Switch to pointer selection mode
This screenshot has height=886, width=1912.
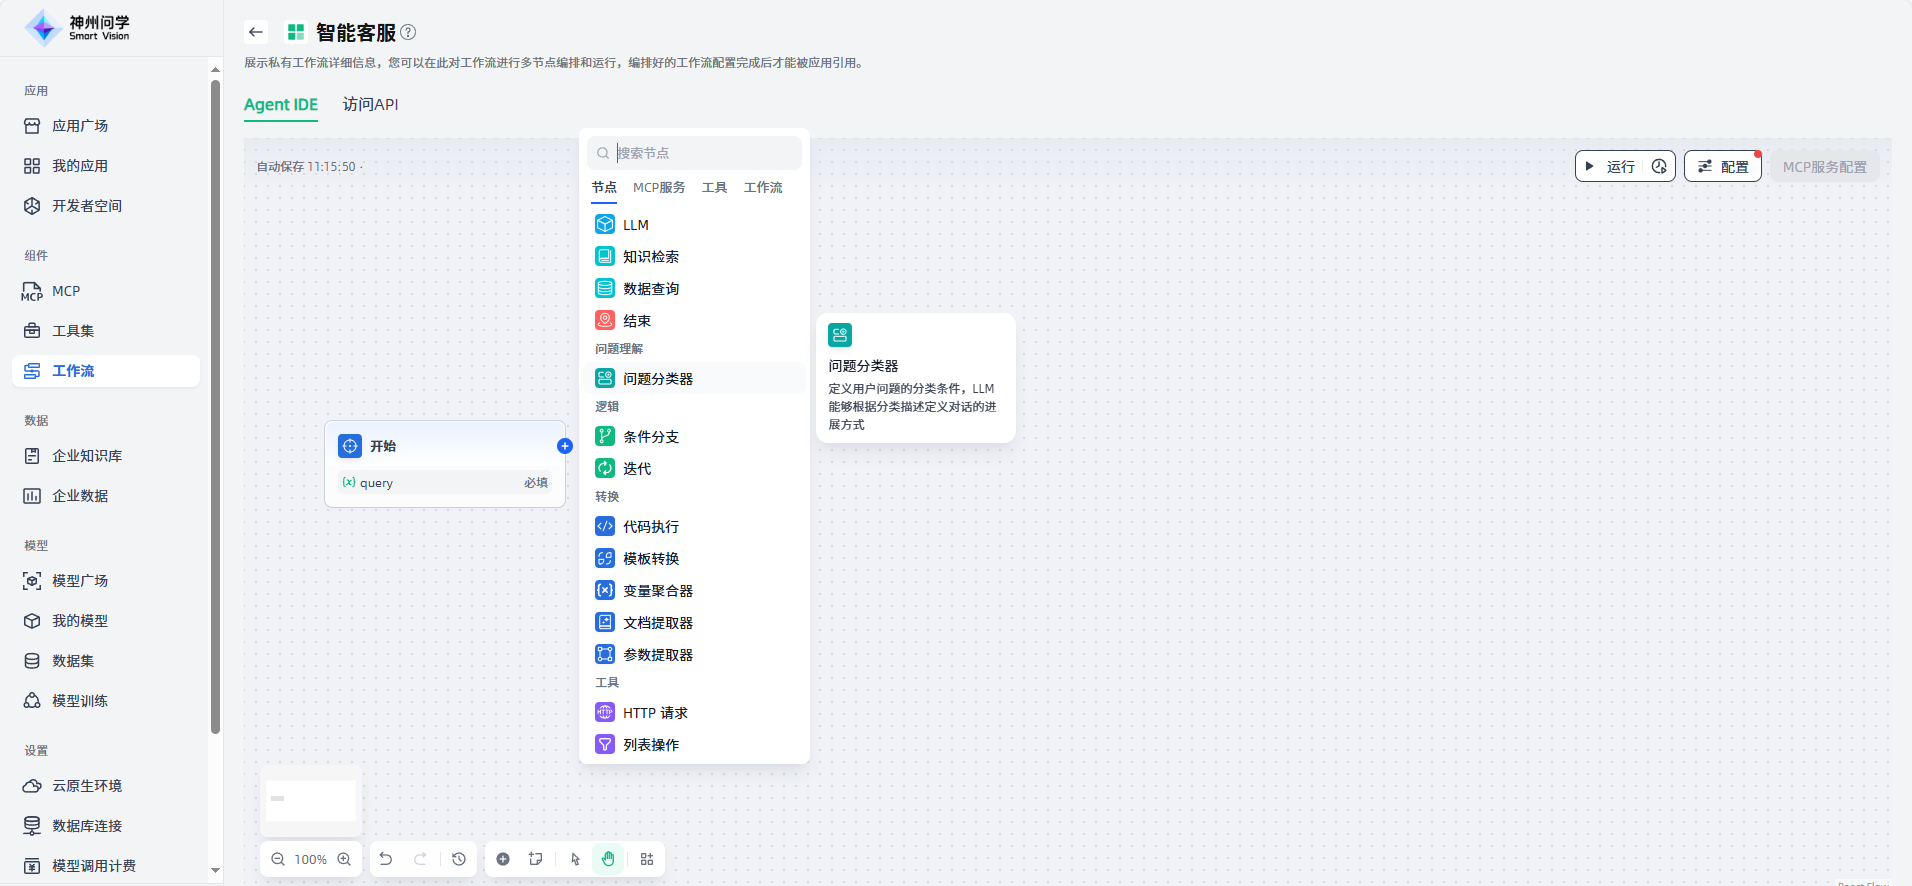pyautogui.click(x=575, y=859)
